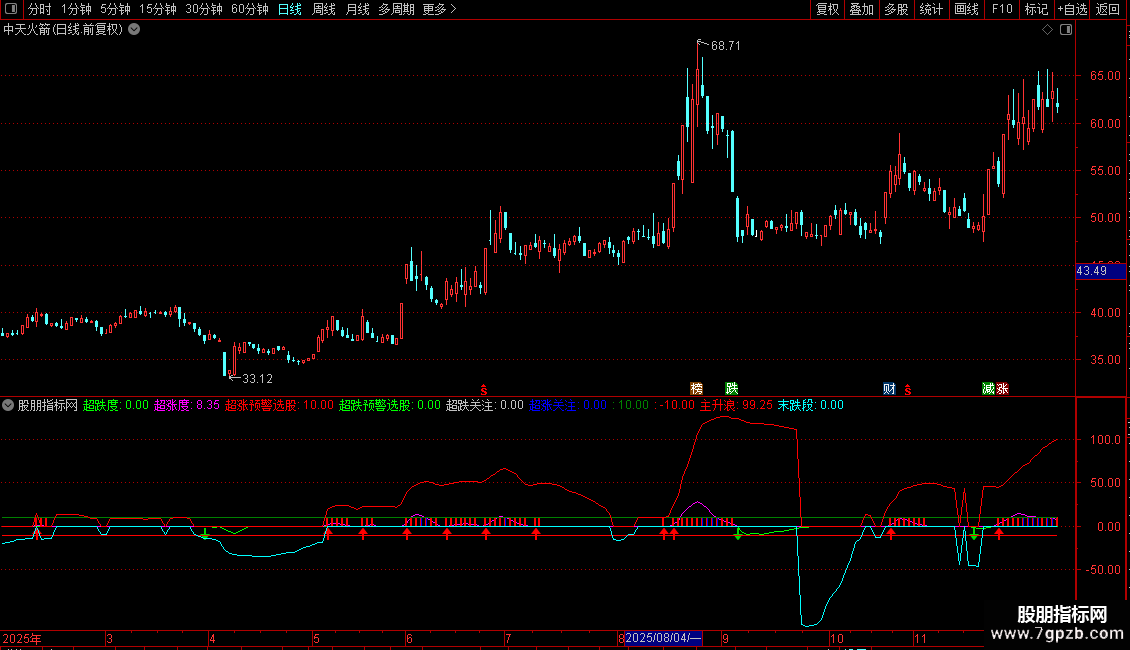Viewport: 1130px width, 650px height.
Task: Click the blue 财 marker icon
Action: pos(889,388)
